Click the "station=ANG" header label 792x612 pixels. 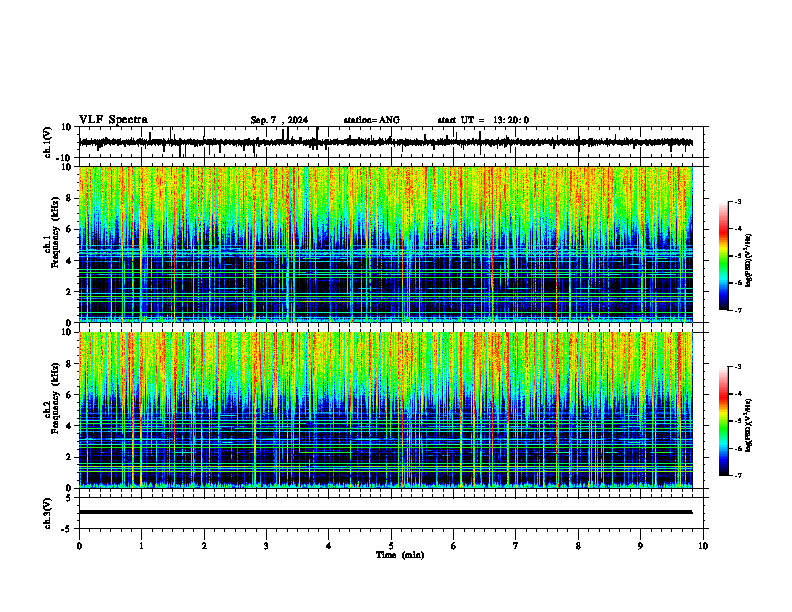[371, 120]
